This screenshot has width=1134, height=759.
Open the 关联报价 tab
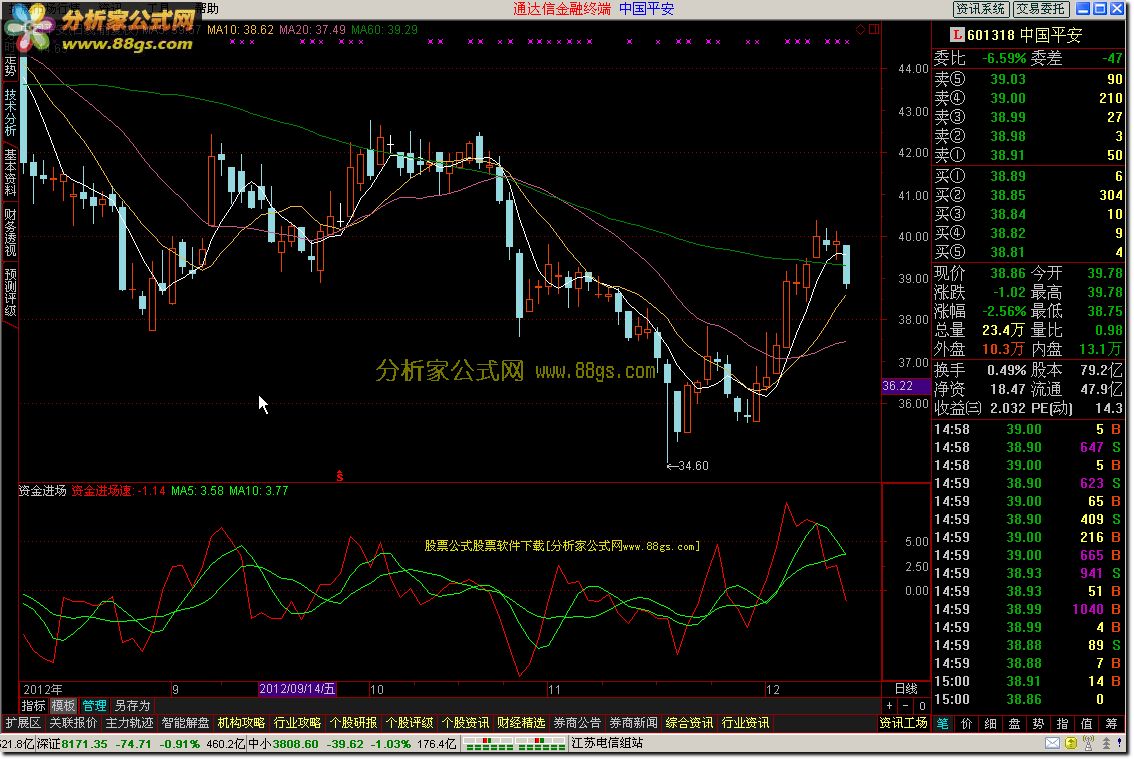[x=73, y=723]
